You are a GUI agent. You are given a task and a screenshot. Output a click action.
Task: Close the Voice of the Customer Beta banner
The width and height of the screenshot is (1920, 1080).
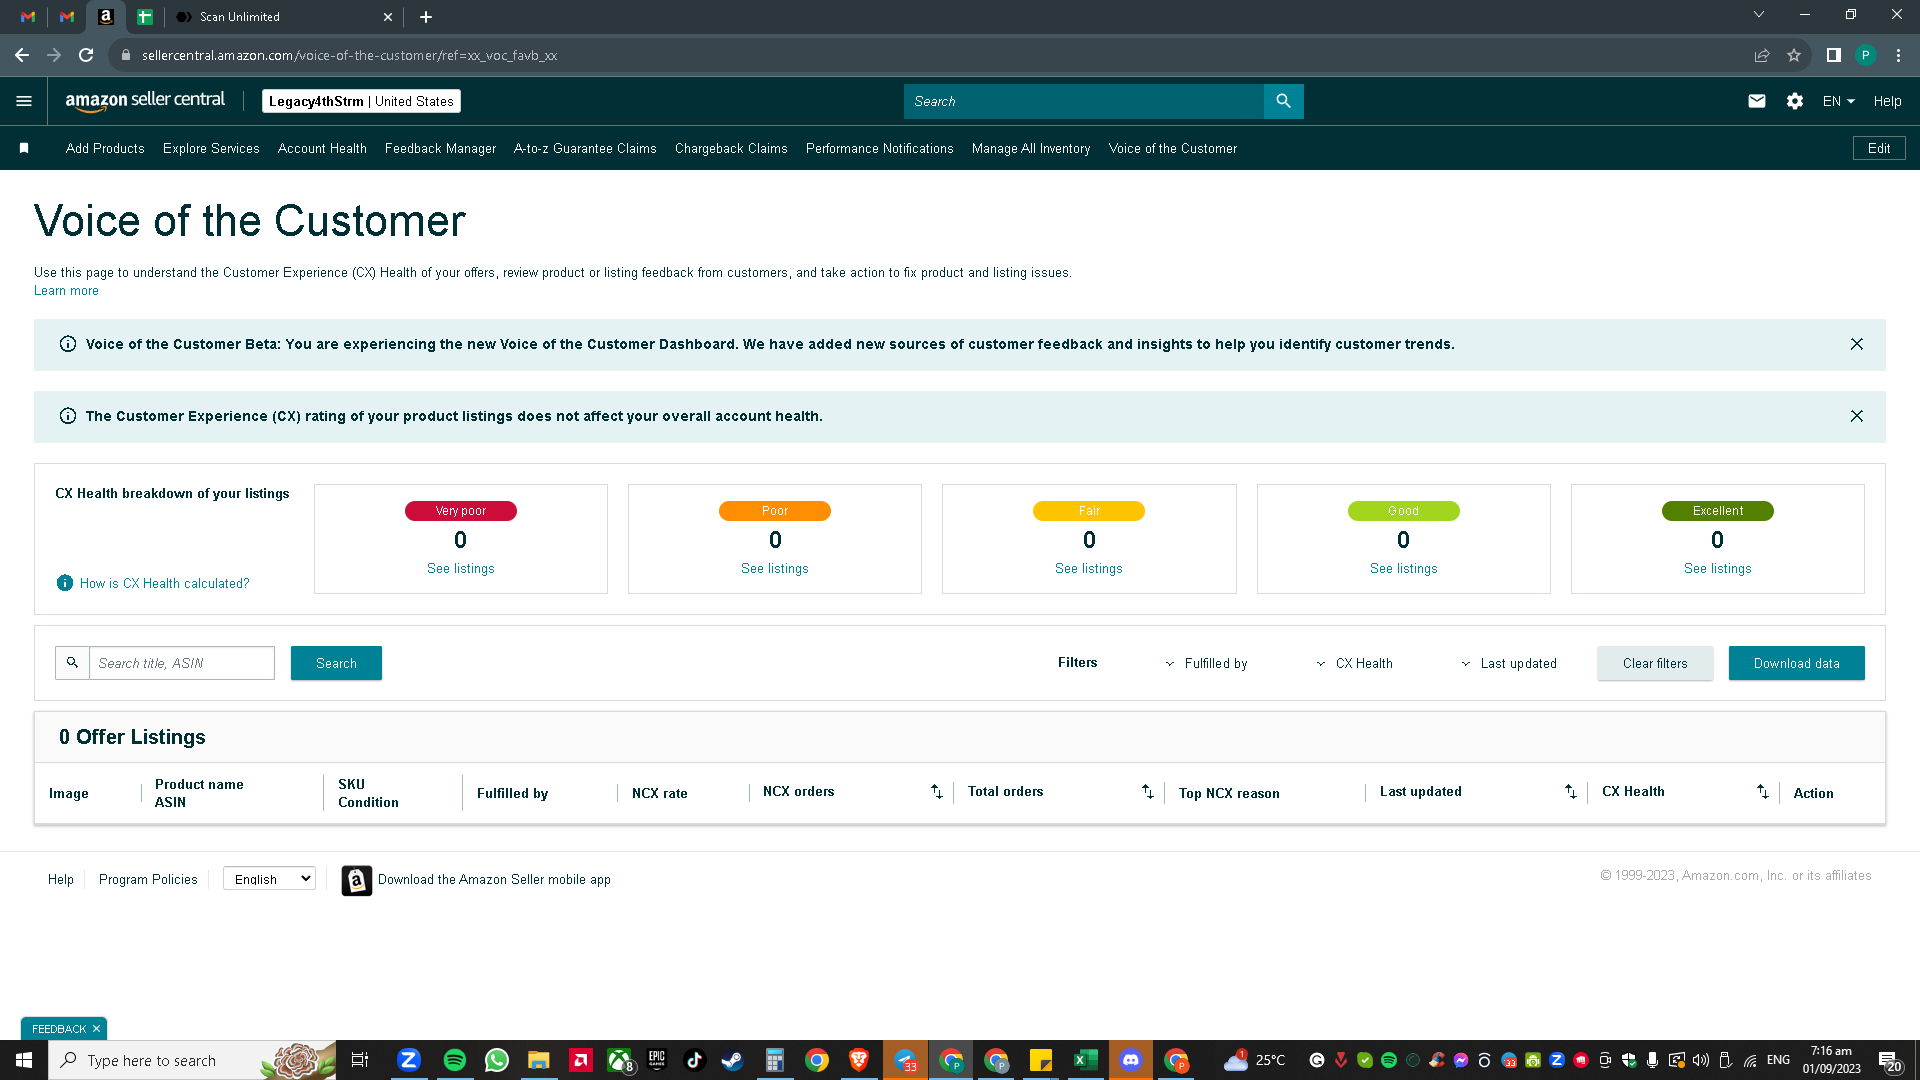pyautogui.click(x=1856, y=344)
